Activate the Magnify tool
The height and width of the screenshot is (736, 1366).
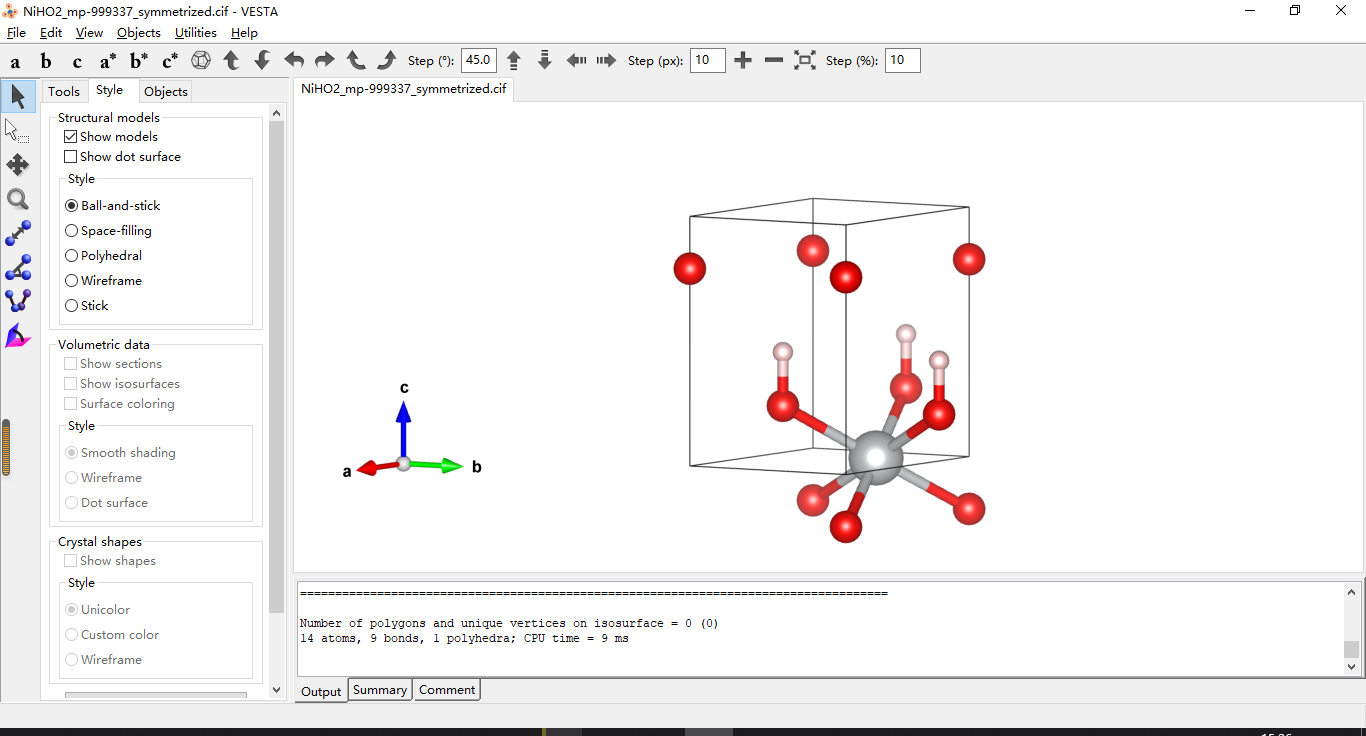[18, 200]
